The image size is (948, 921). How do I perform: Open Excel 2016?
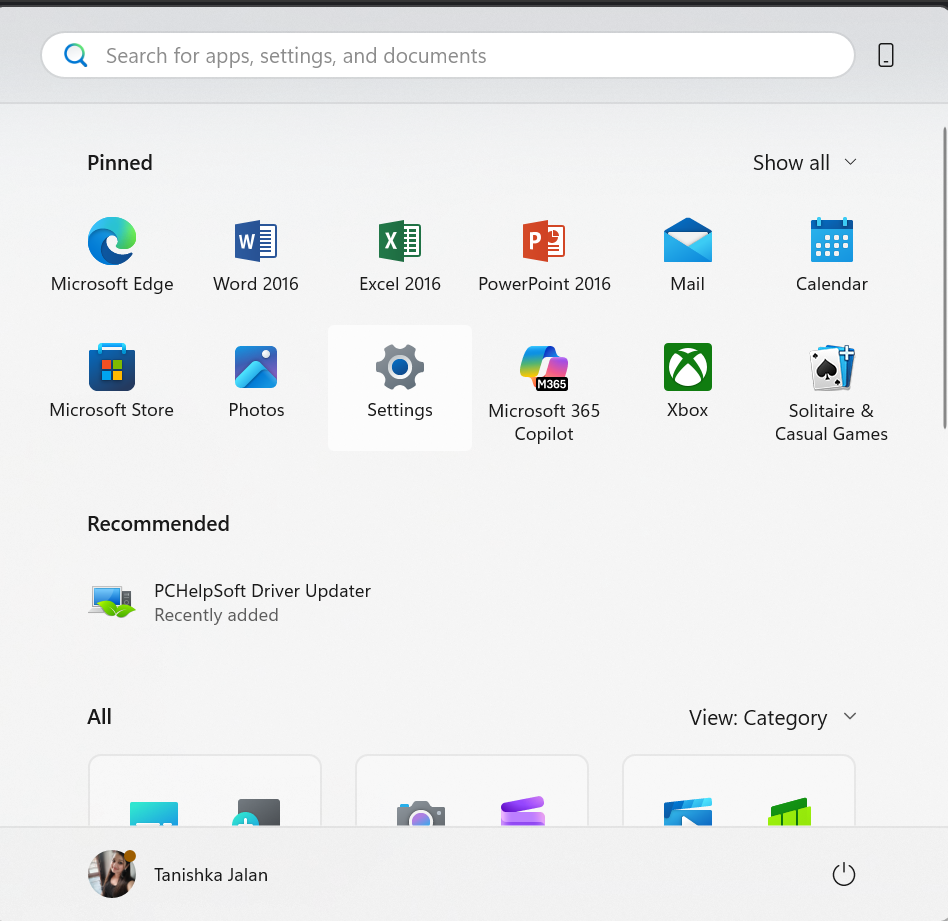400,255
